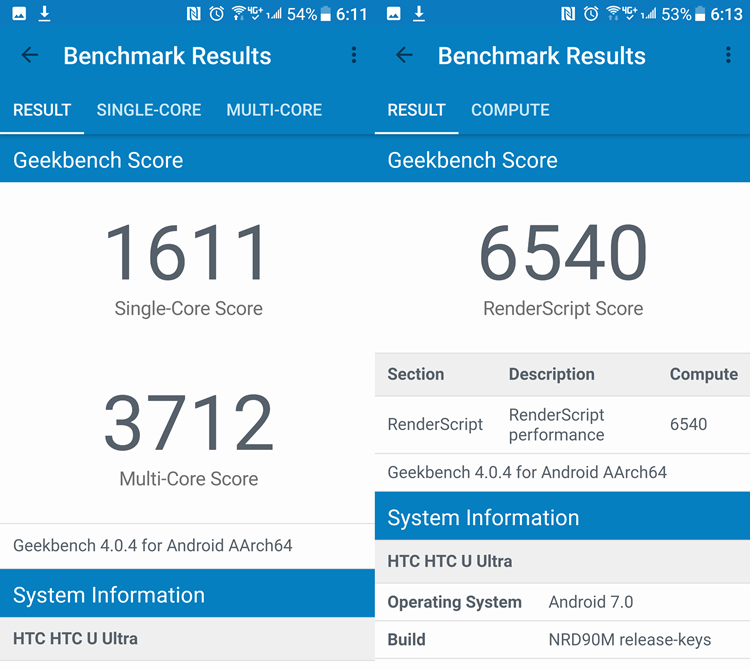
Task: Select RESULT tab on right screen
Action: (416, 110)
